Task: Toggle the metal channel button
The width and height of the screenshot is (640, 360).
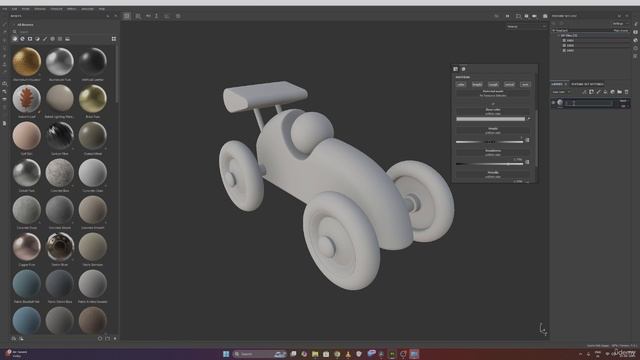Action: pos(509,84)
